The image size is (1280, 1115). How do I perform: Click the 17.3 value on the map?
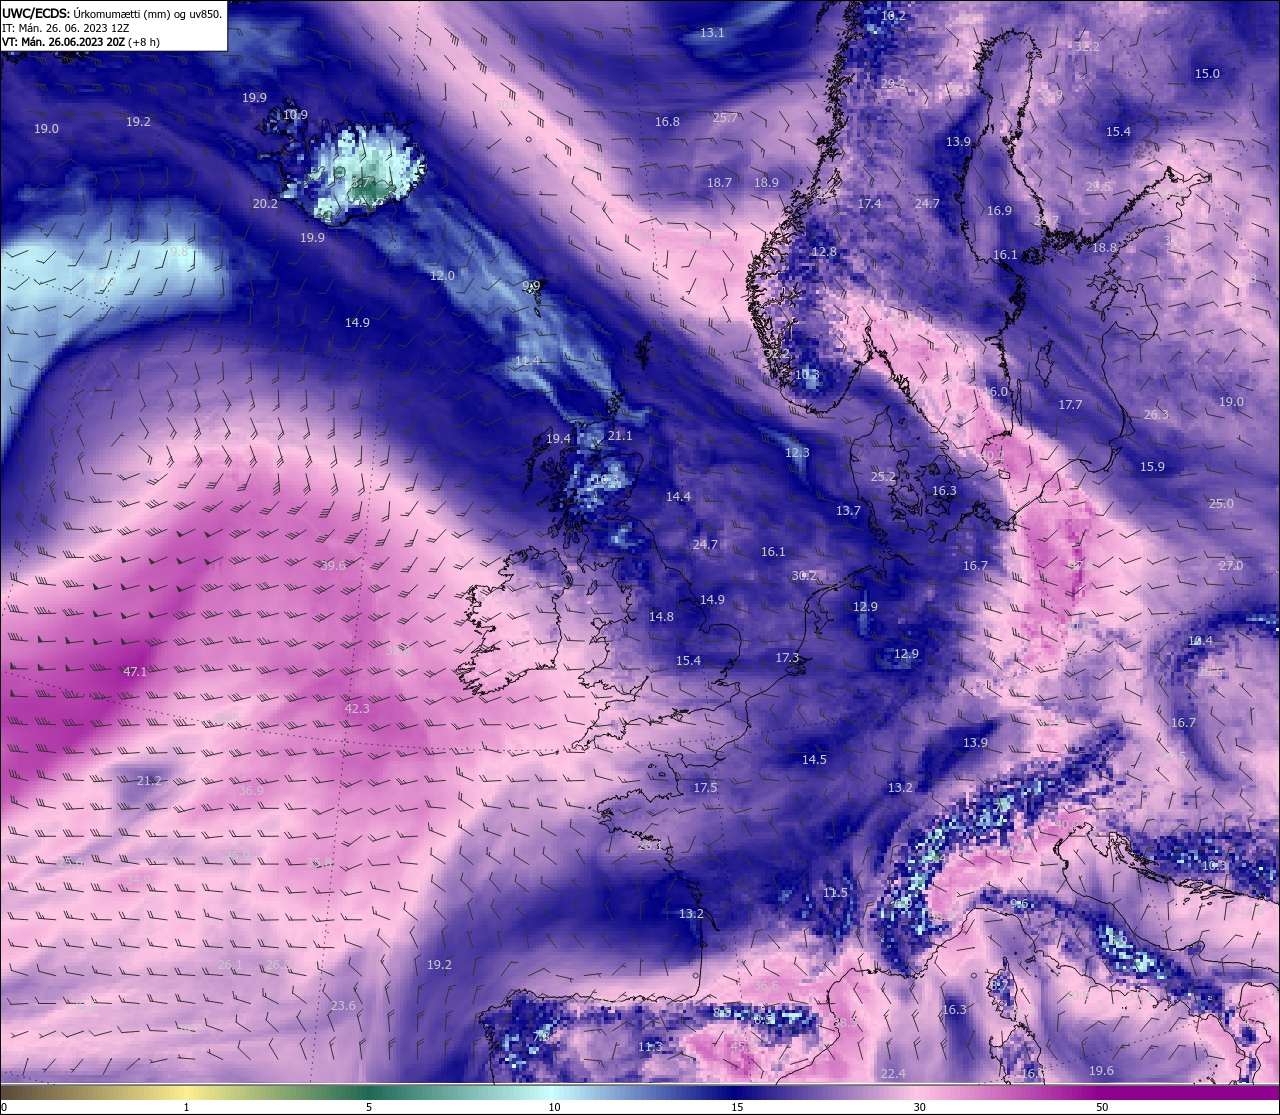point(787,658)
